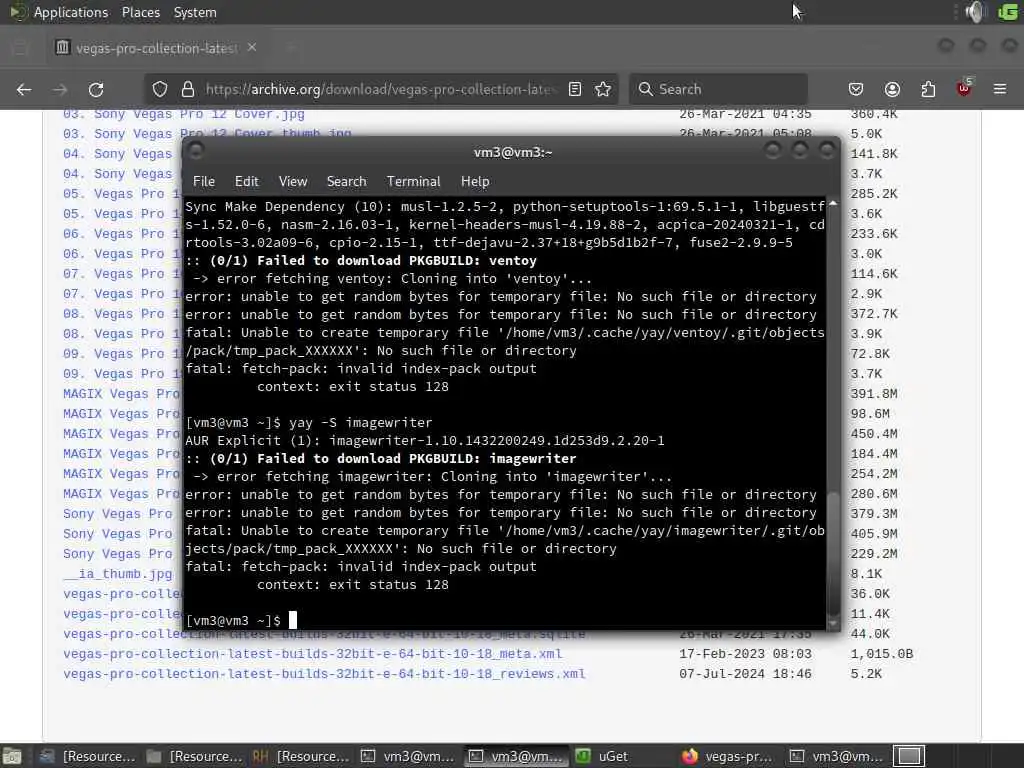Switch to the first [Resource... taskbar window
The height and width of the screenshot is (768, 1024).
pos(87,756)
